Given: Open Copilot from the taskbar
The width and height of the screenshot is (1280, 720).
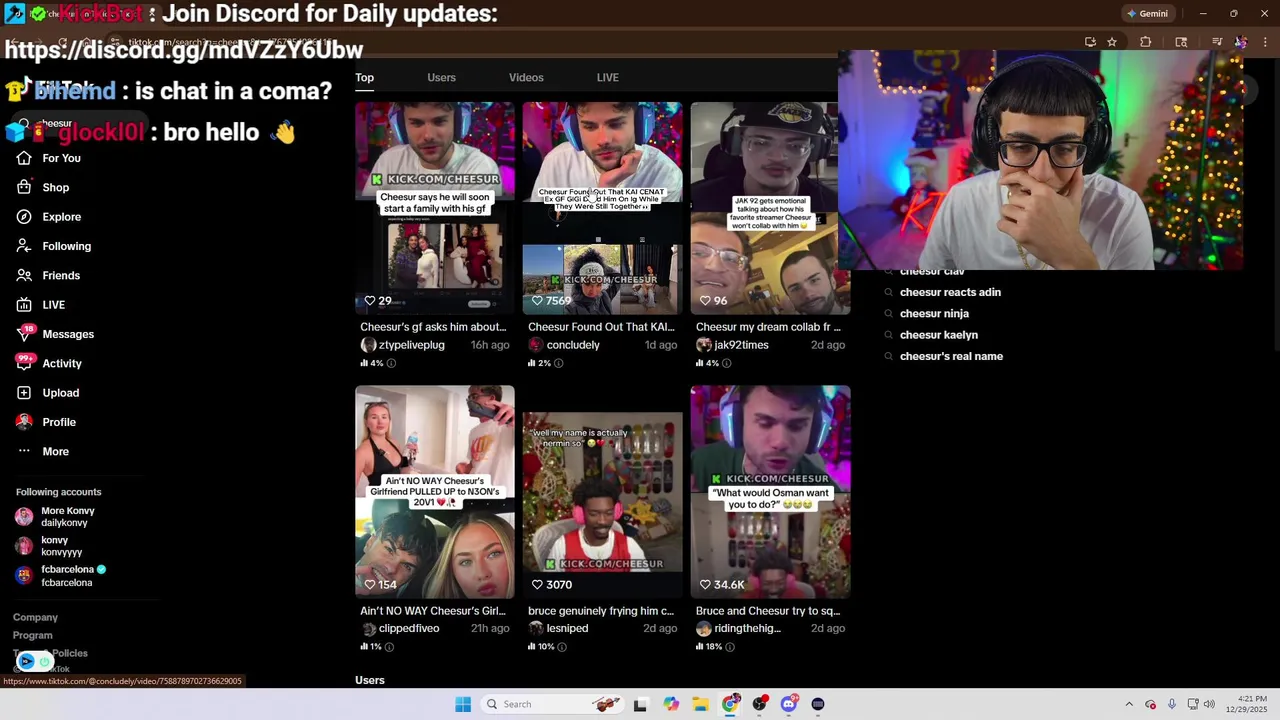Looking at the screenshot, I should pyautogui.click(x=671, y=704).
